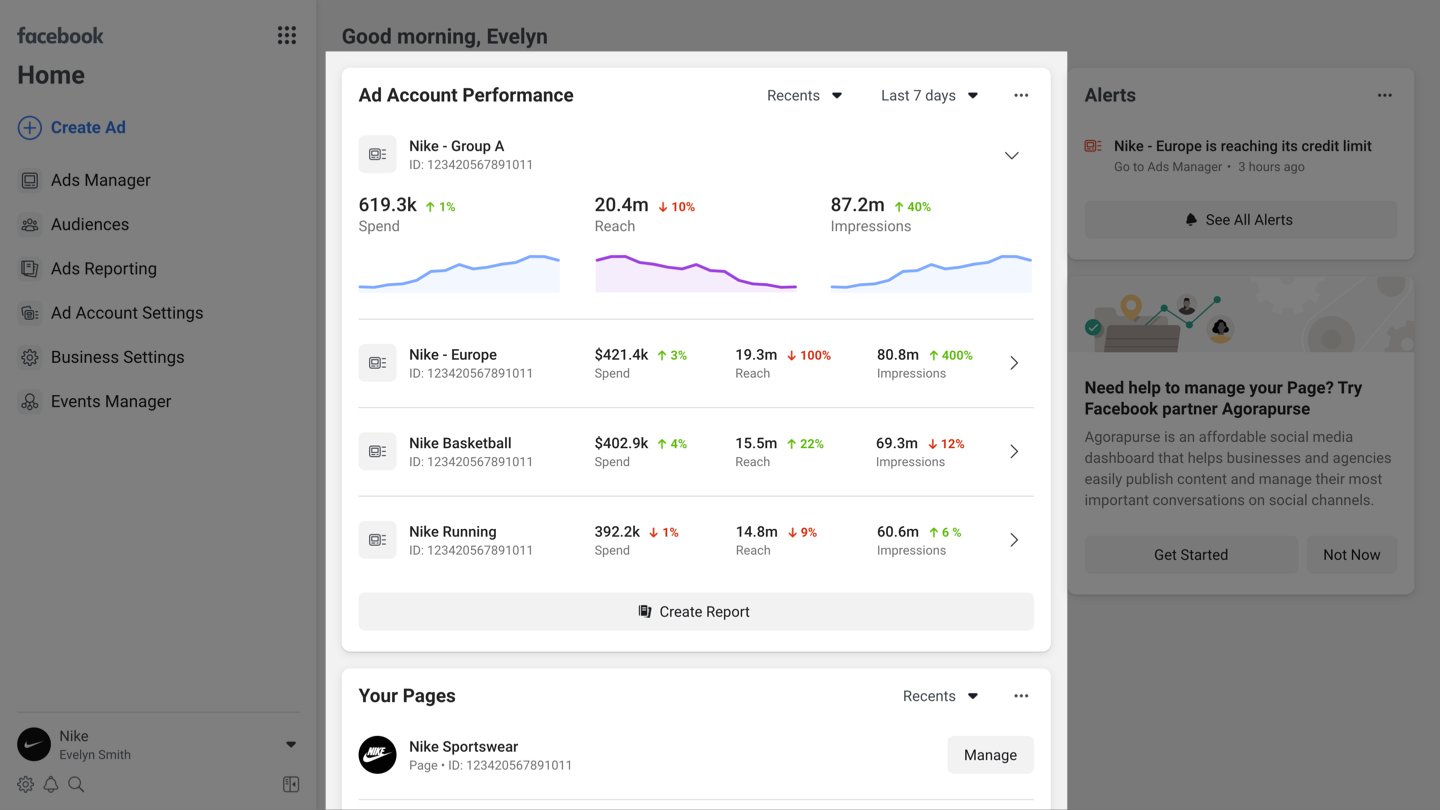Toggle the sidebar collapse panel icon

(291, 784)
